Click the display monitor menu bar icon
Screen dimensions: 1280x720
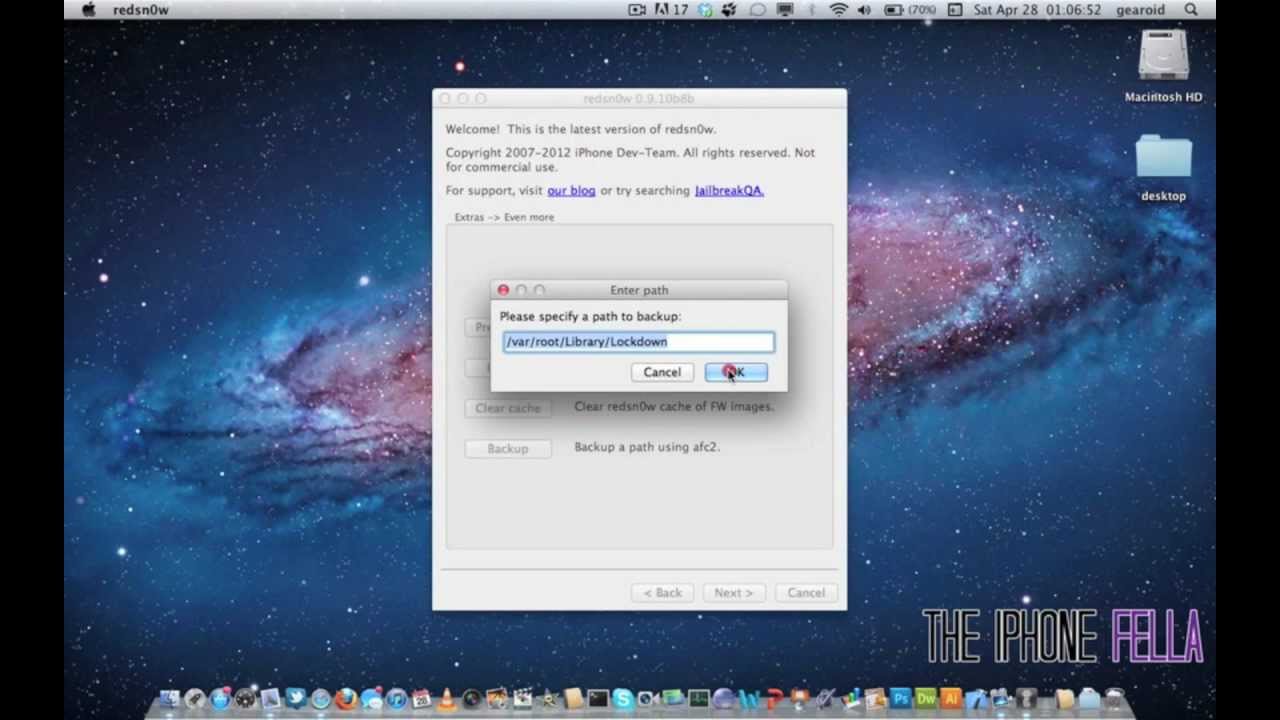click(x=785, y=10)
